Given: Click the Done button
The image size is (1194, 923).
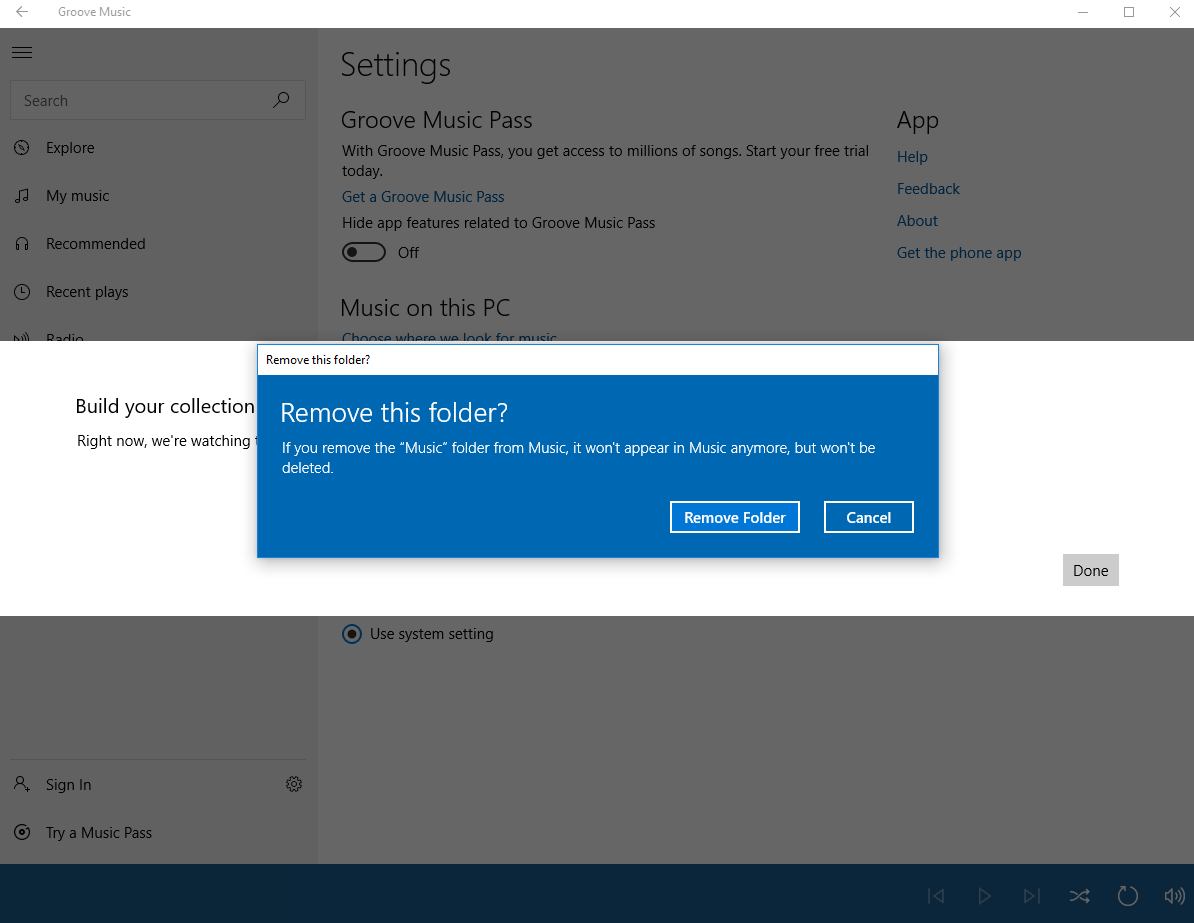Looking at the screenshot, I should click(1090, 570).
